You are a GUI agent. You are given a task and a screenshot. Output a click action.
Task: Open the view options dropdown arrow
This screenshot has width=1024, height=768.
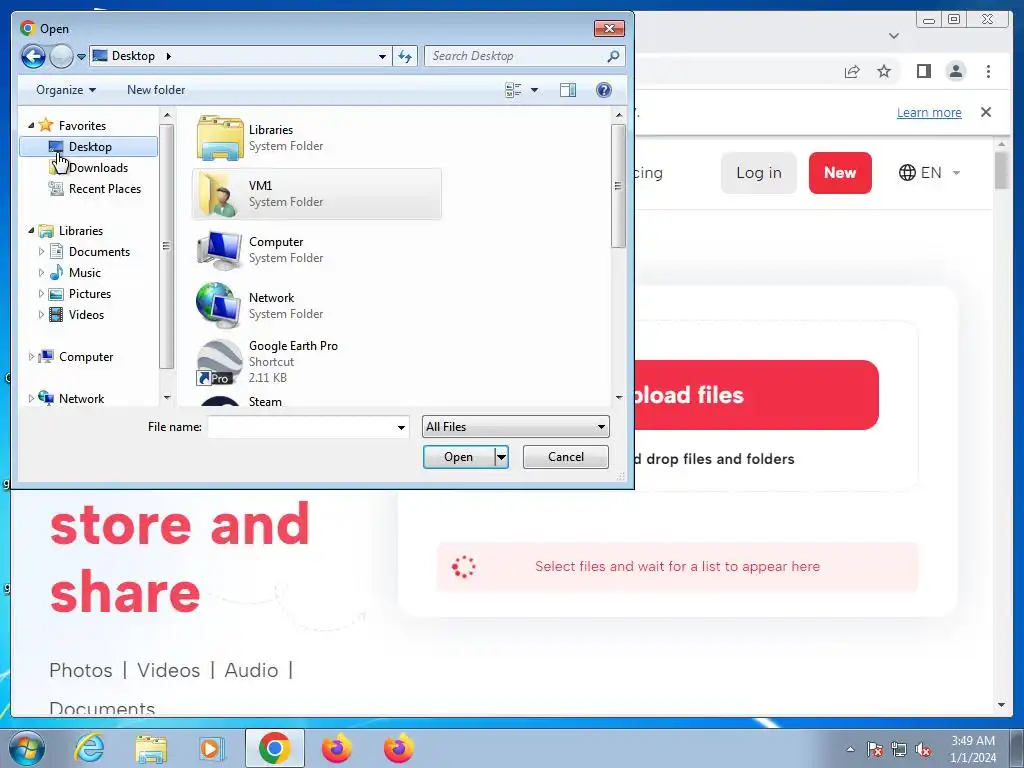(534, 90)
